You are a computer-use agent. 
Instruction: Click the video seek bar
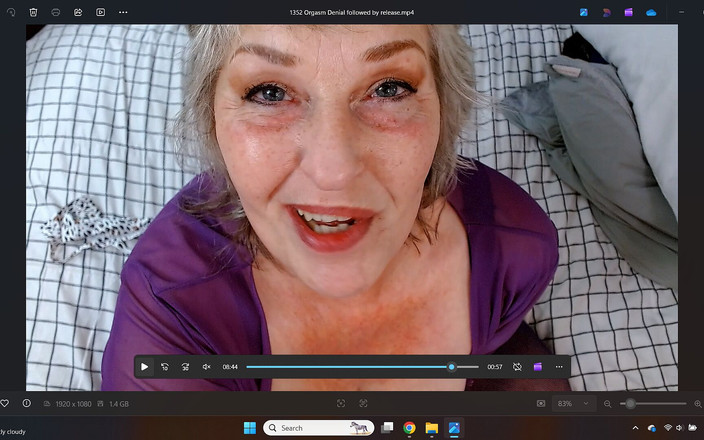click(x=350, y=367)
